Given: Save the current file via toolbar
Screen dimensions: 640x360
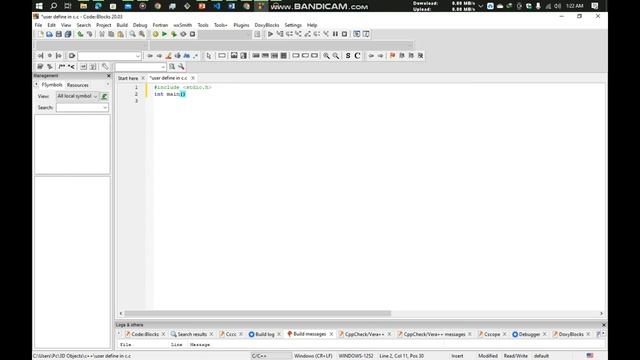Looking at the screenshot, I should tap(59, 34).
